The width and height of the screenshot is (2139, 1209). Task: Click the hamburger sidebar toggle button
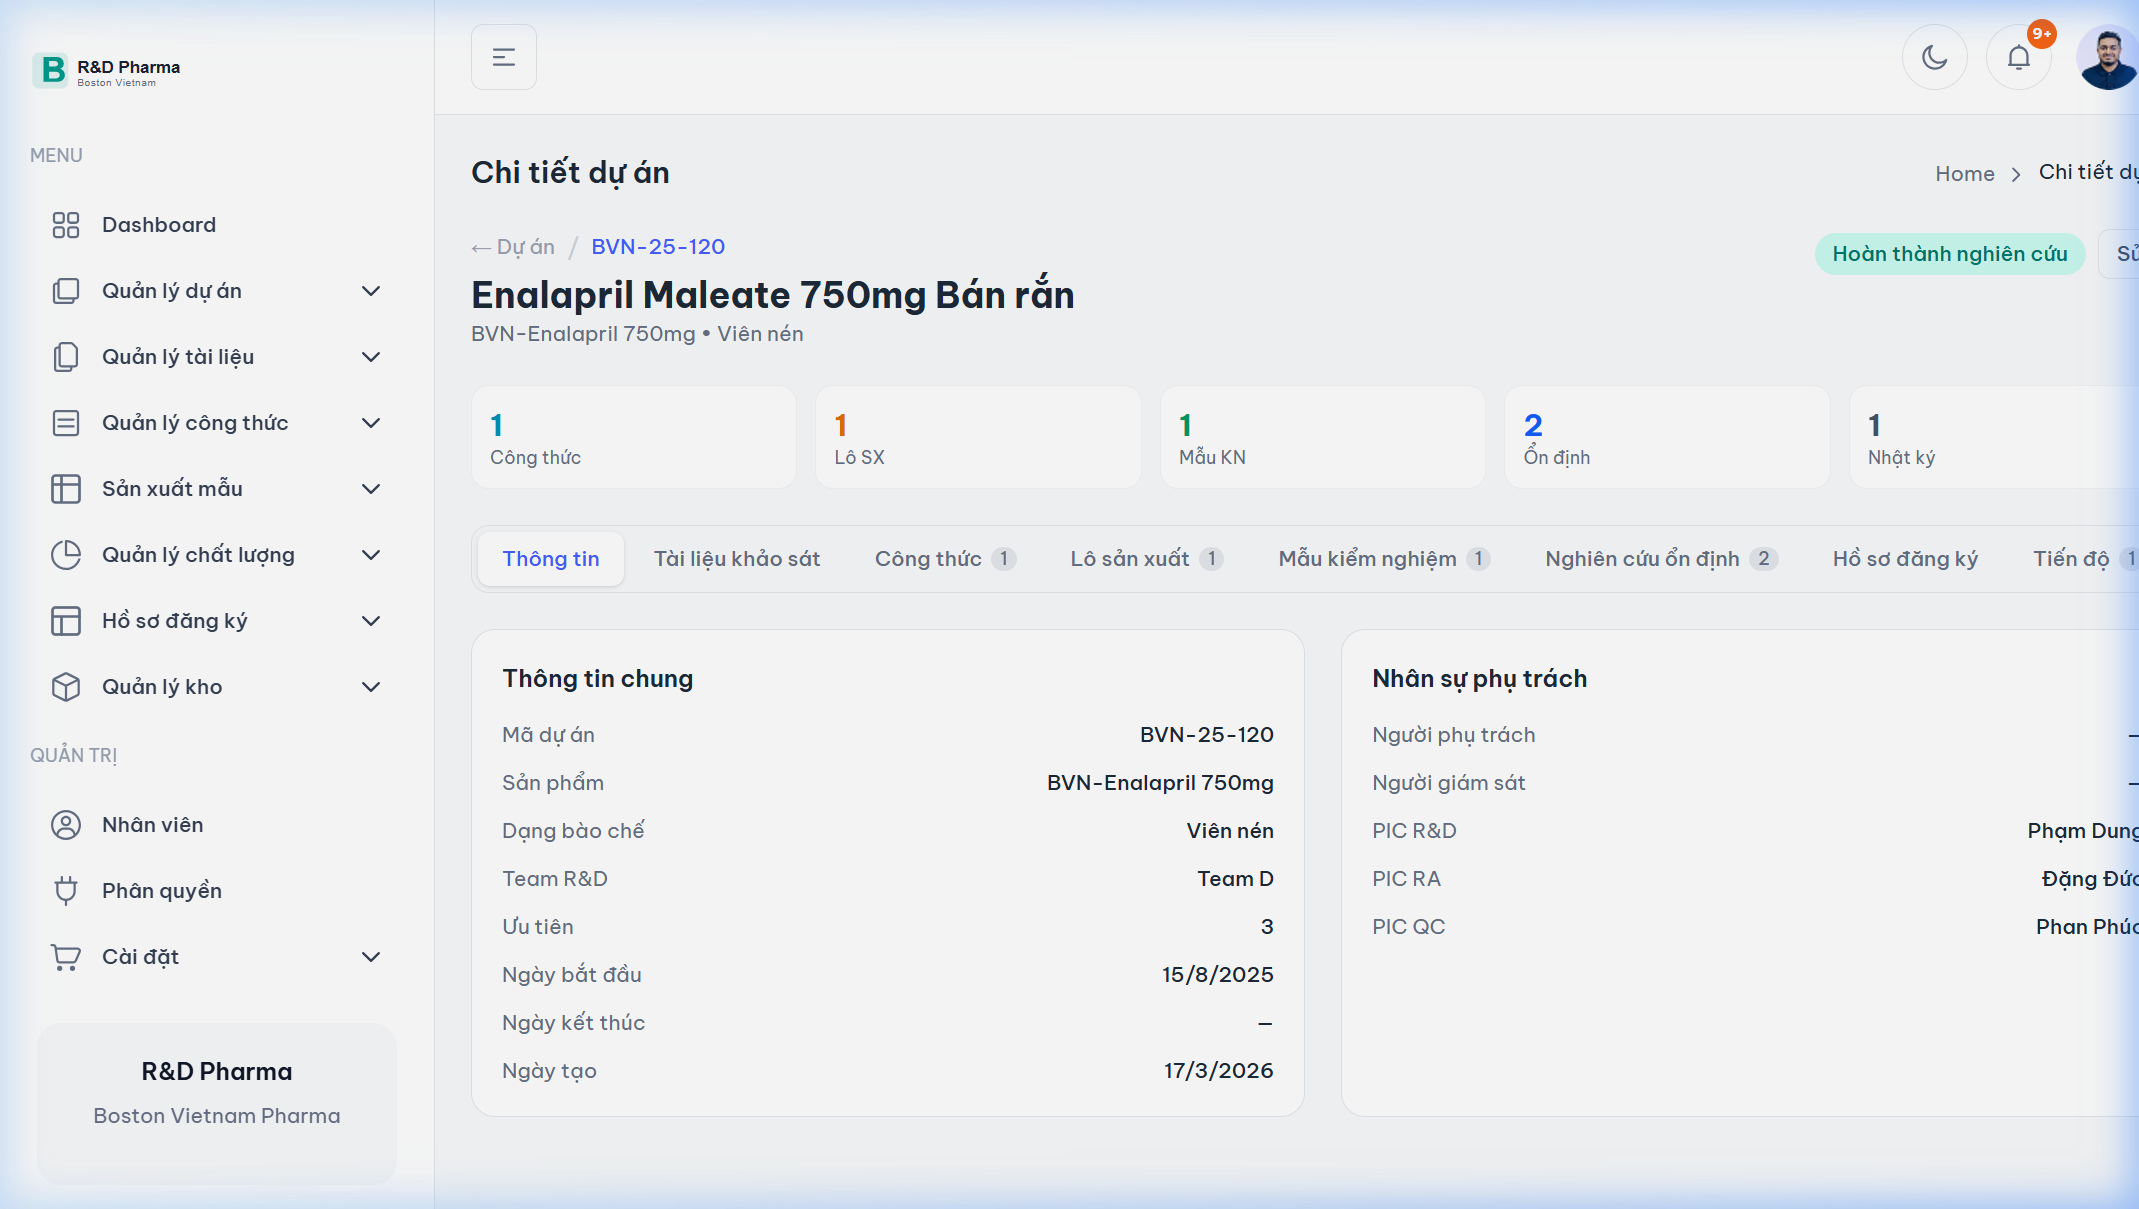[504, 57]
